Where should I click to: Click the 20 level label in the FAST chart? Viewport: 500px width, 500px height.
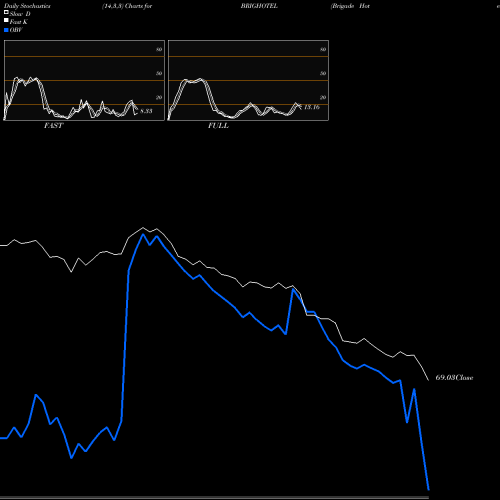click(x=159, y=97)
